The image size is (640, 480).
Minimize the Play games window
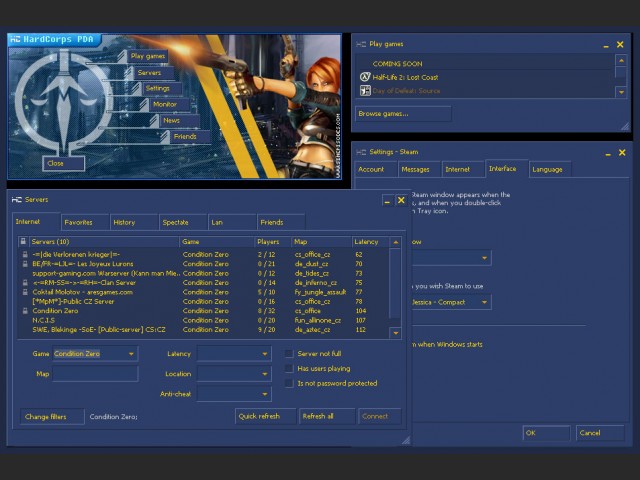[x=606, y=45]
